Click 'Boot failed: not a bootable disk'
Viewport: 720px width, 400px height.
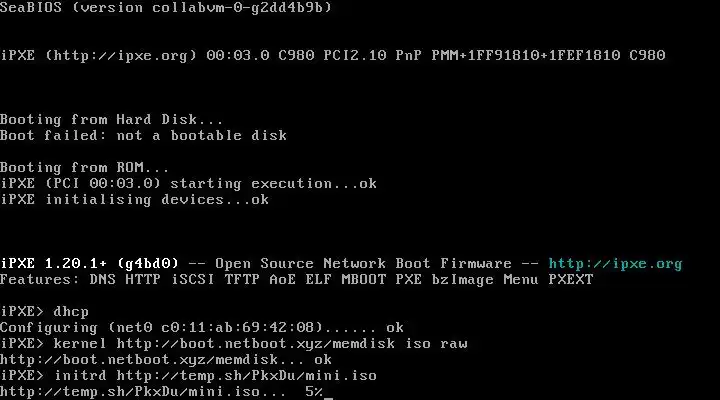click(x=143, y=135)
